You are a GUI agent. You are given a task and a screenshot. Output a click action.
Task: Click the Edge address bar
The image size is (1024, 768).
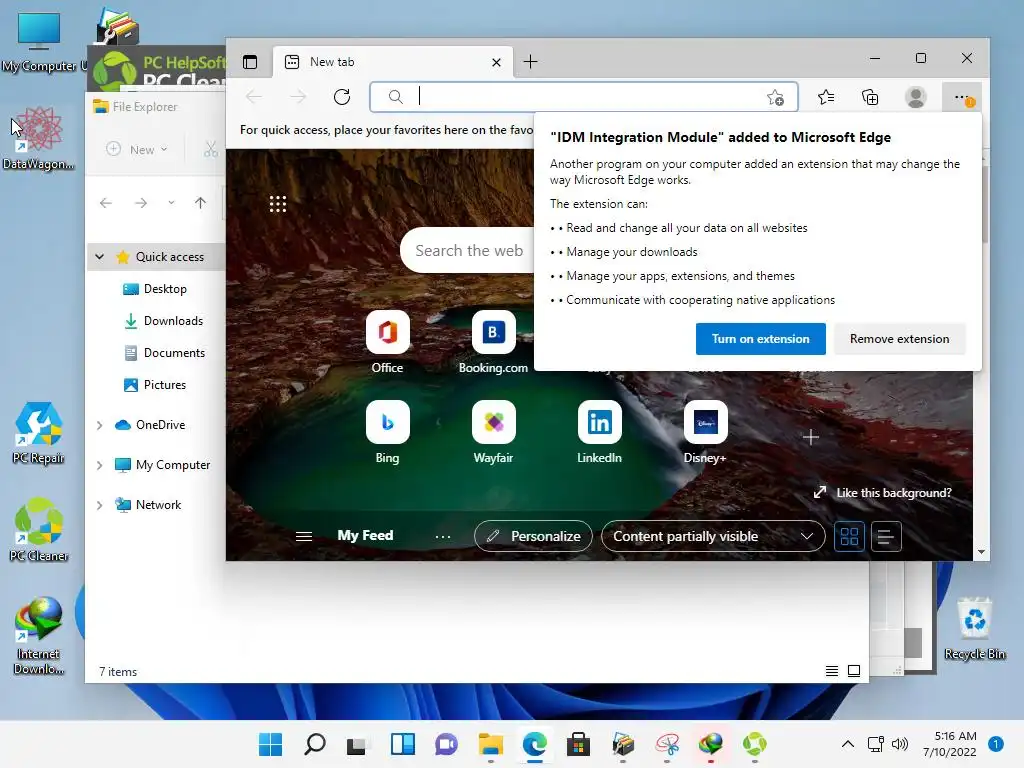click(583, 97)
